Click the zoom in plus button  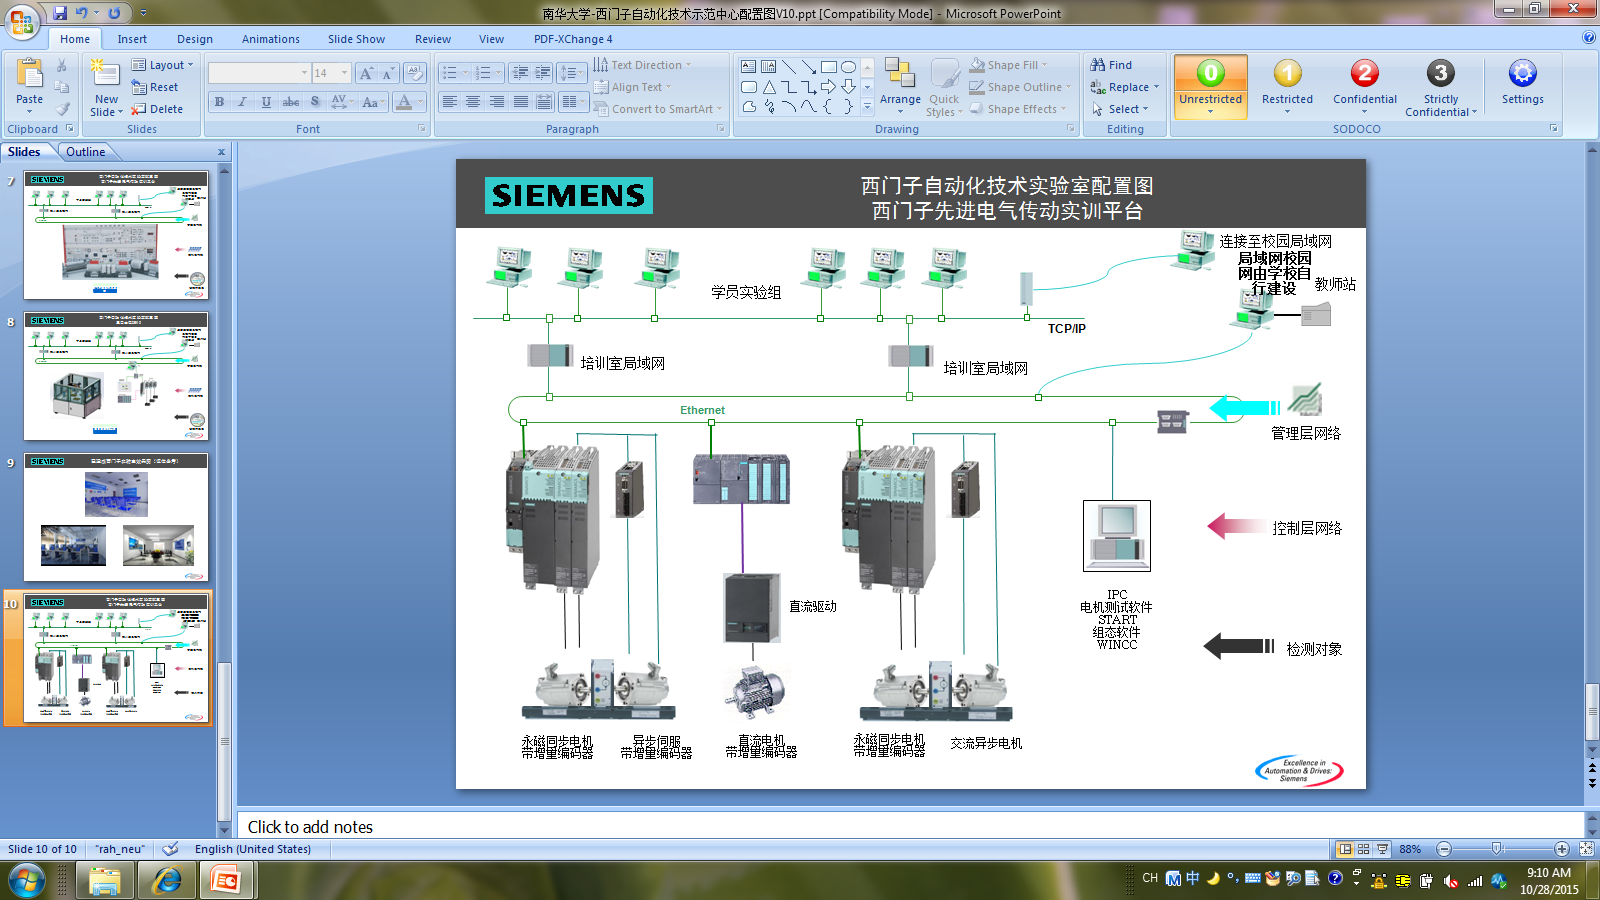[1562, 849]
